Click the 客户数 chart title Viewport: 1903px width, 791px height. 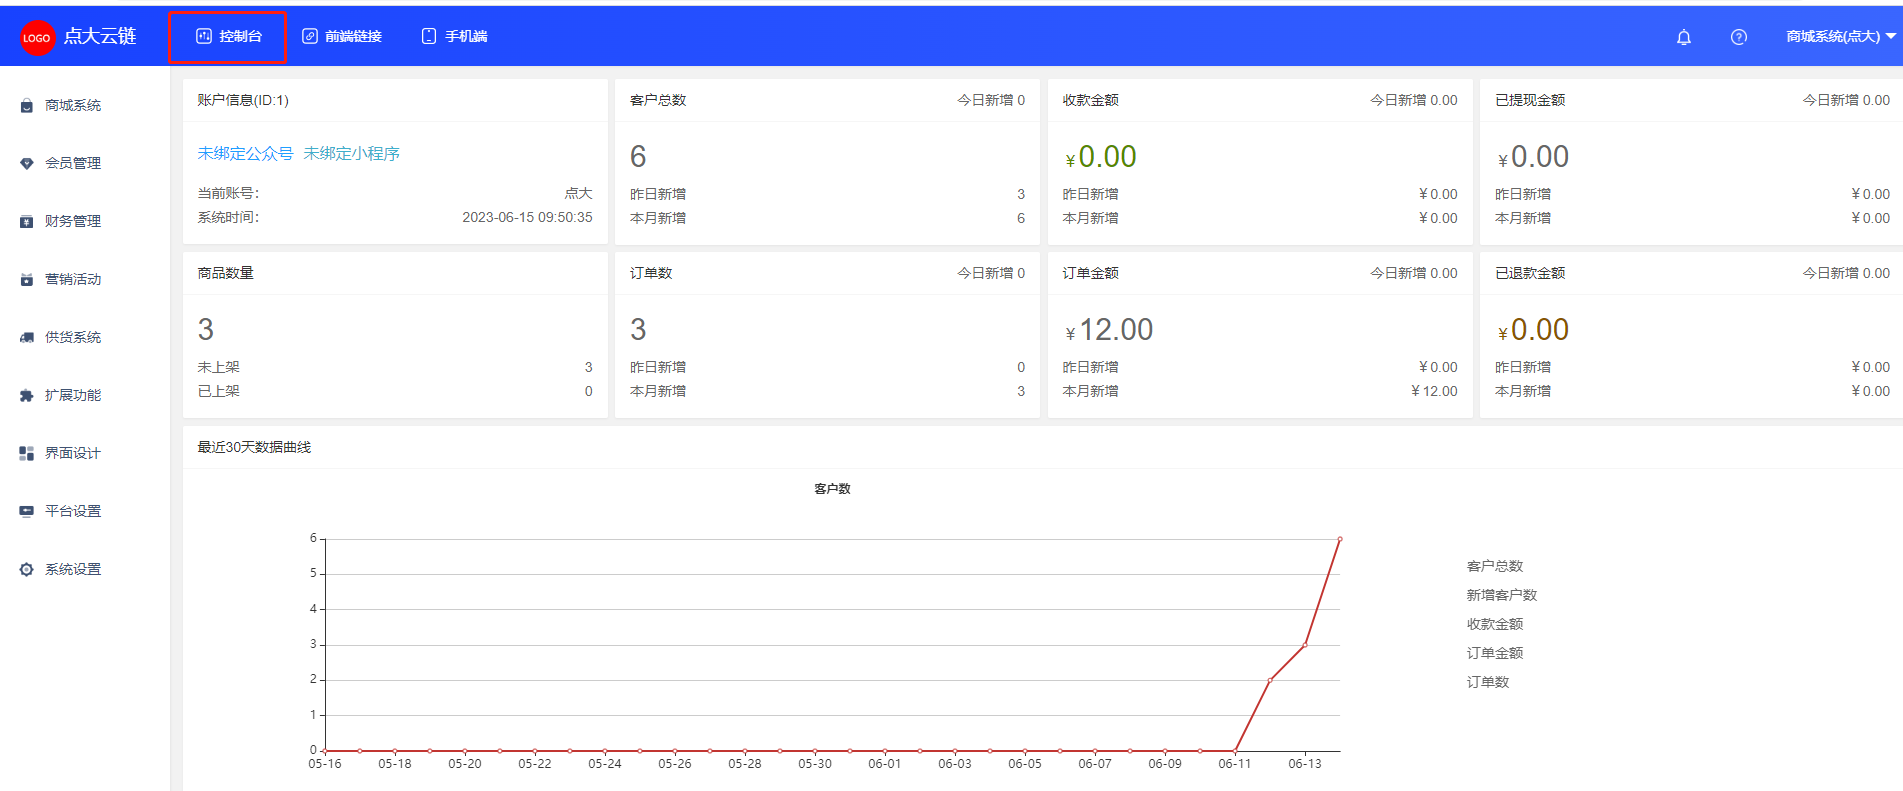[x=832, y=489]
